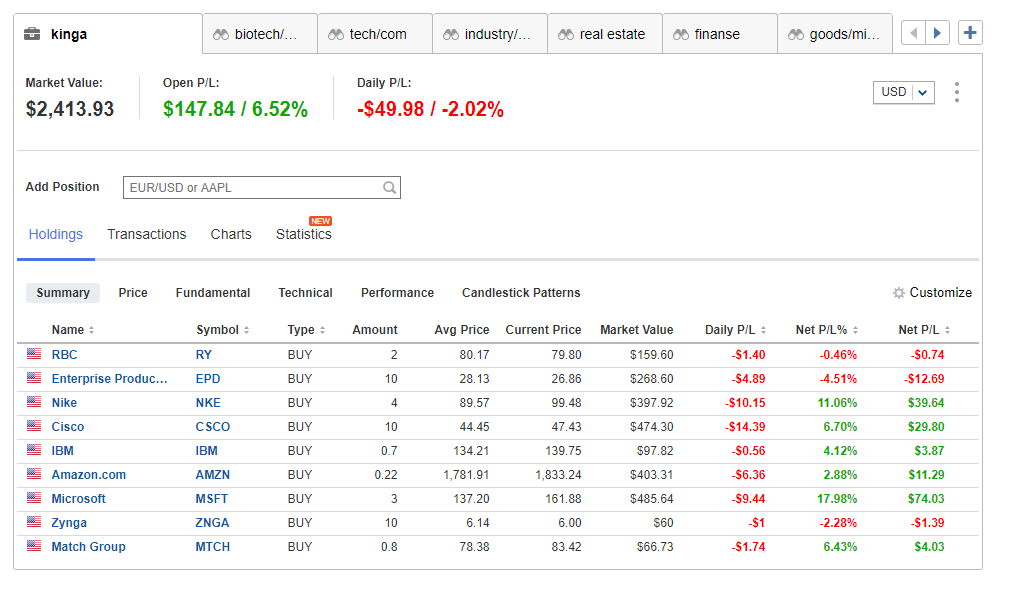Image resolution: width=1009 pixels, height=589 pixels.
Task: Open the Charts tab
Action: pos(231,234)
